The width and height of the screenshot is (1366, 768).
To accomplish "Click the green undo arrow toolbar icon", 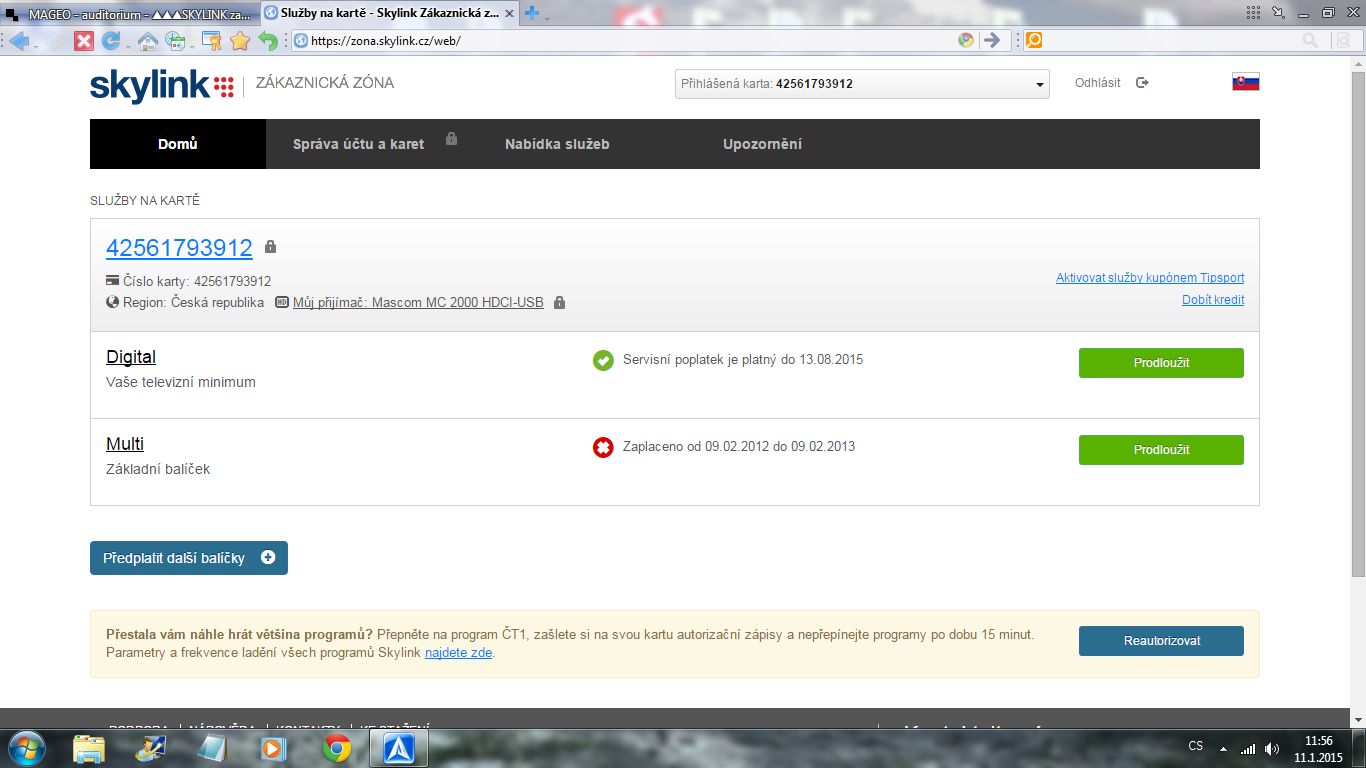I will (267, 41).
